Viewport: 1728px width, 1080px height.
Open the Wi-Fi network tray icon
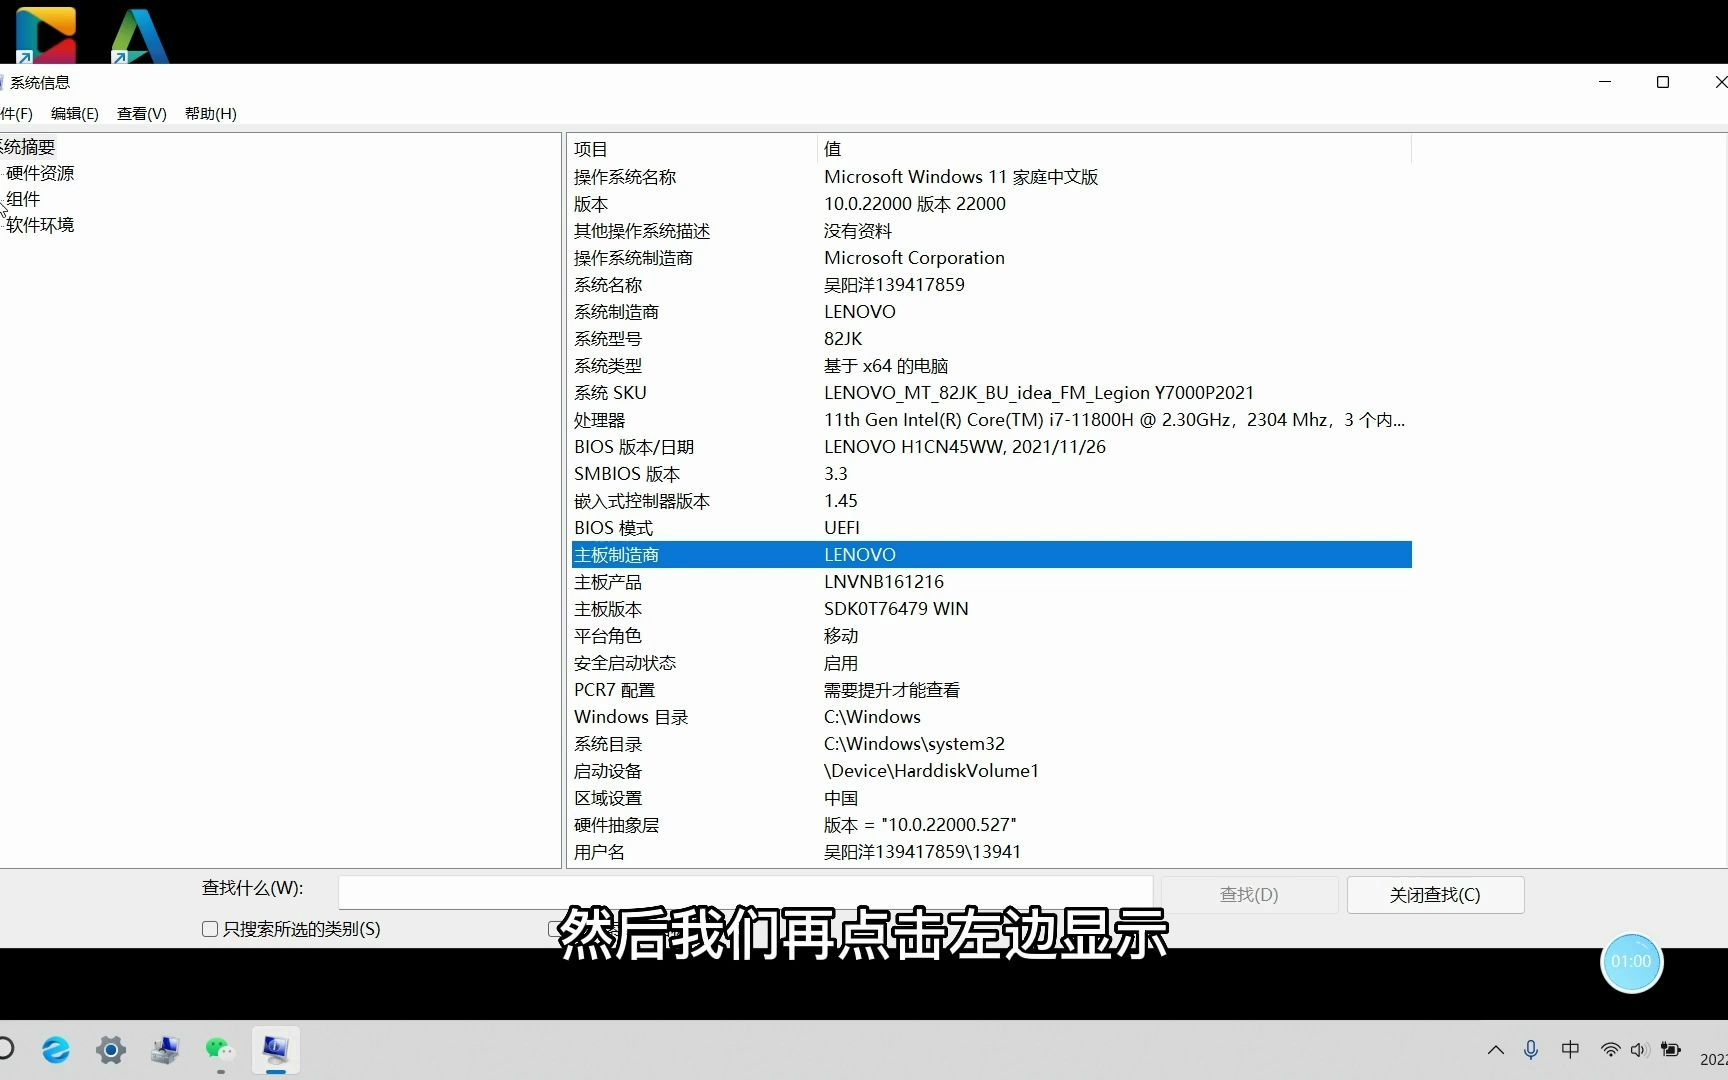click(x=1610, y=1050)
